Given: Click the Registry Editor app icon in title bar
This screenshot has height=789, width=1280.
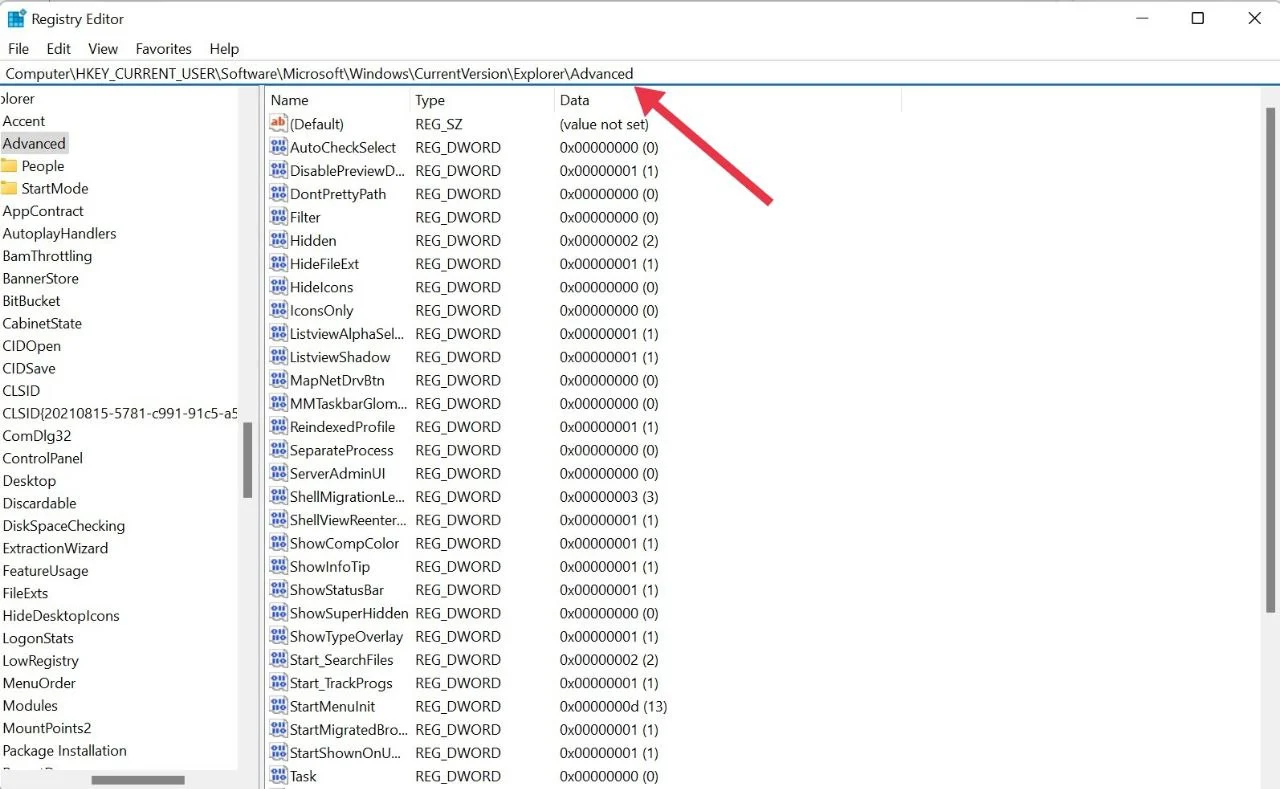Looking at the screenshot, I should [x=17, y=18].
